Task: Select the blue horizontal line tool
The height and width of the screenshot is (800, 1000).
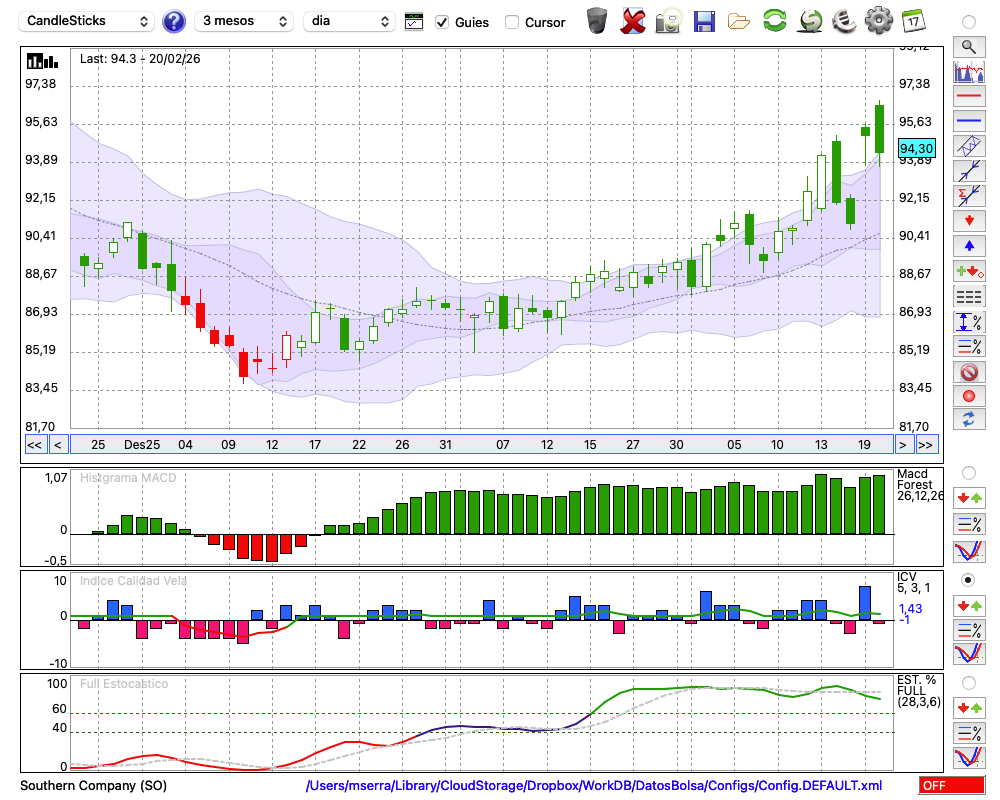Action: click(x=969, y=121)
